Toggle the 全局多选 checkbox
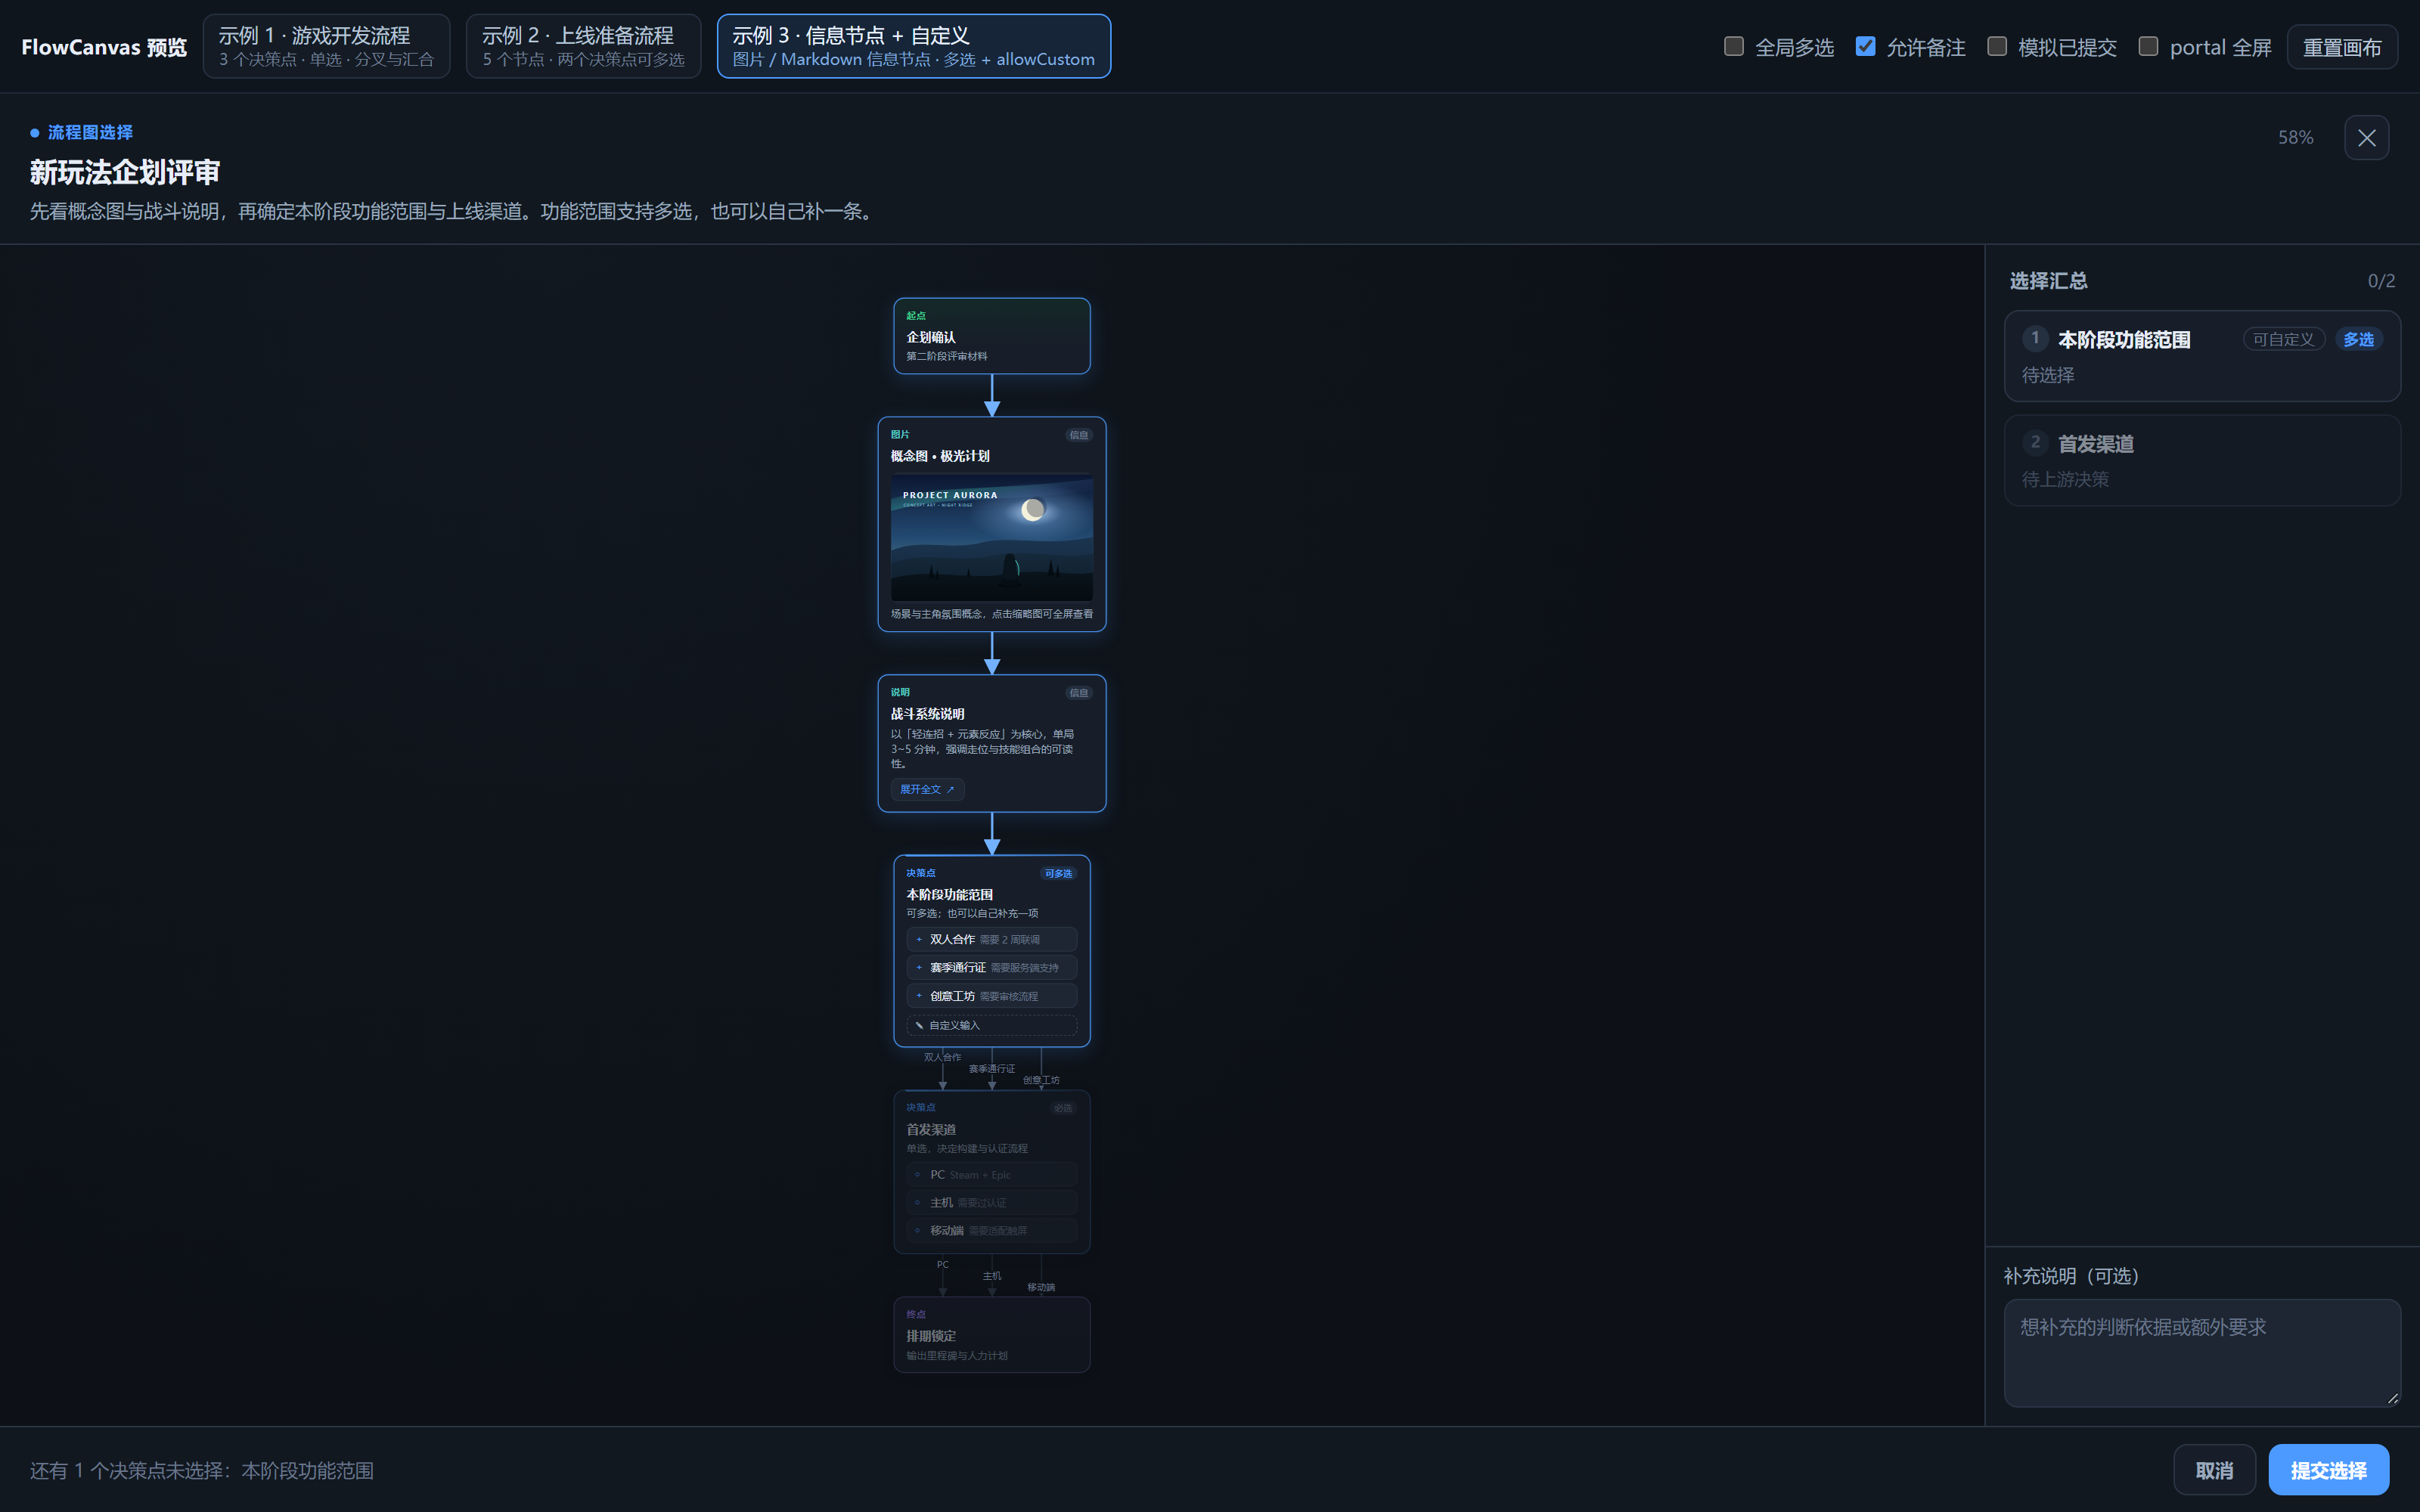 (x=1733, y=46)
